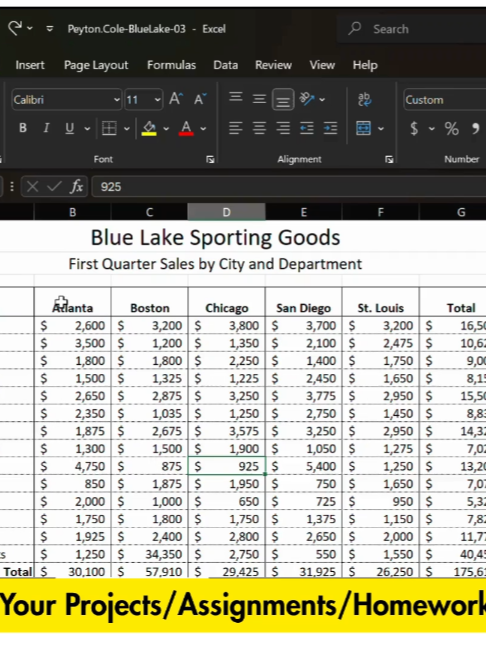Open the View tab
486x648 pixels.
pyautogui.click(x=322, y=65)
